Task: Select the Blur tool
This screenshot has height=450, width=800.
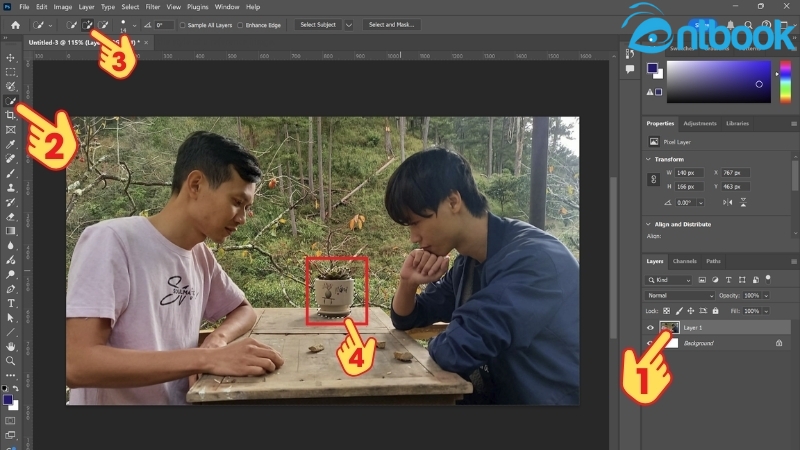Action: [x=10, y=245]
